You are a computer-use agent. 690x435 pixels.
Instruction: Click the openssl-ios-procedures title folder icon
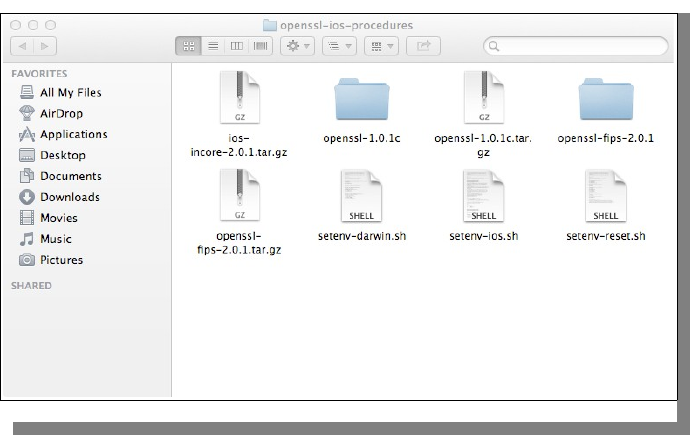click(x=269, y=25)
